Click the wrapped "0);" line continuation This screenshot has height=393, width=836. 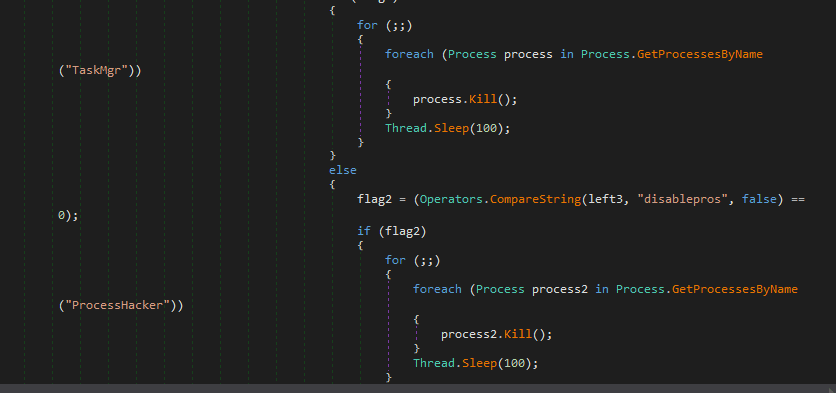68,216
